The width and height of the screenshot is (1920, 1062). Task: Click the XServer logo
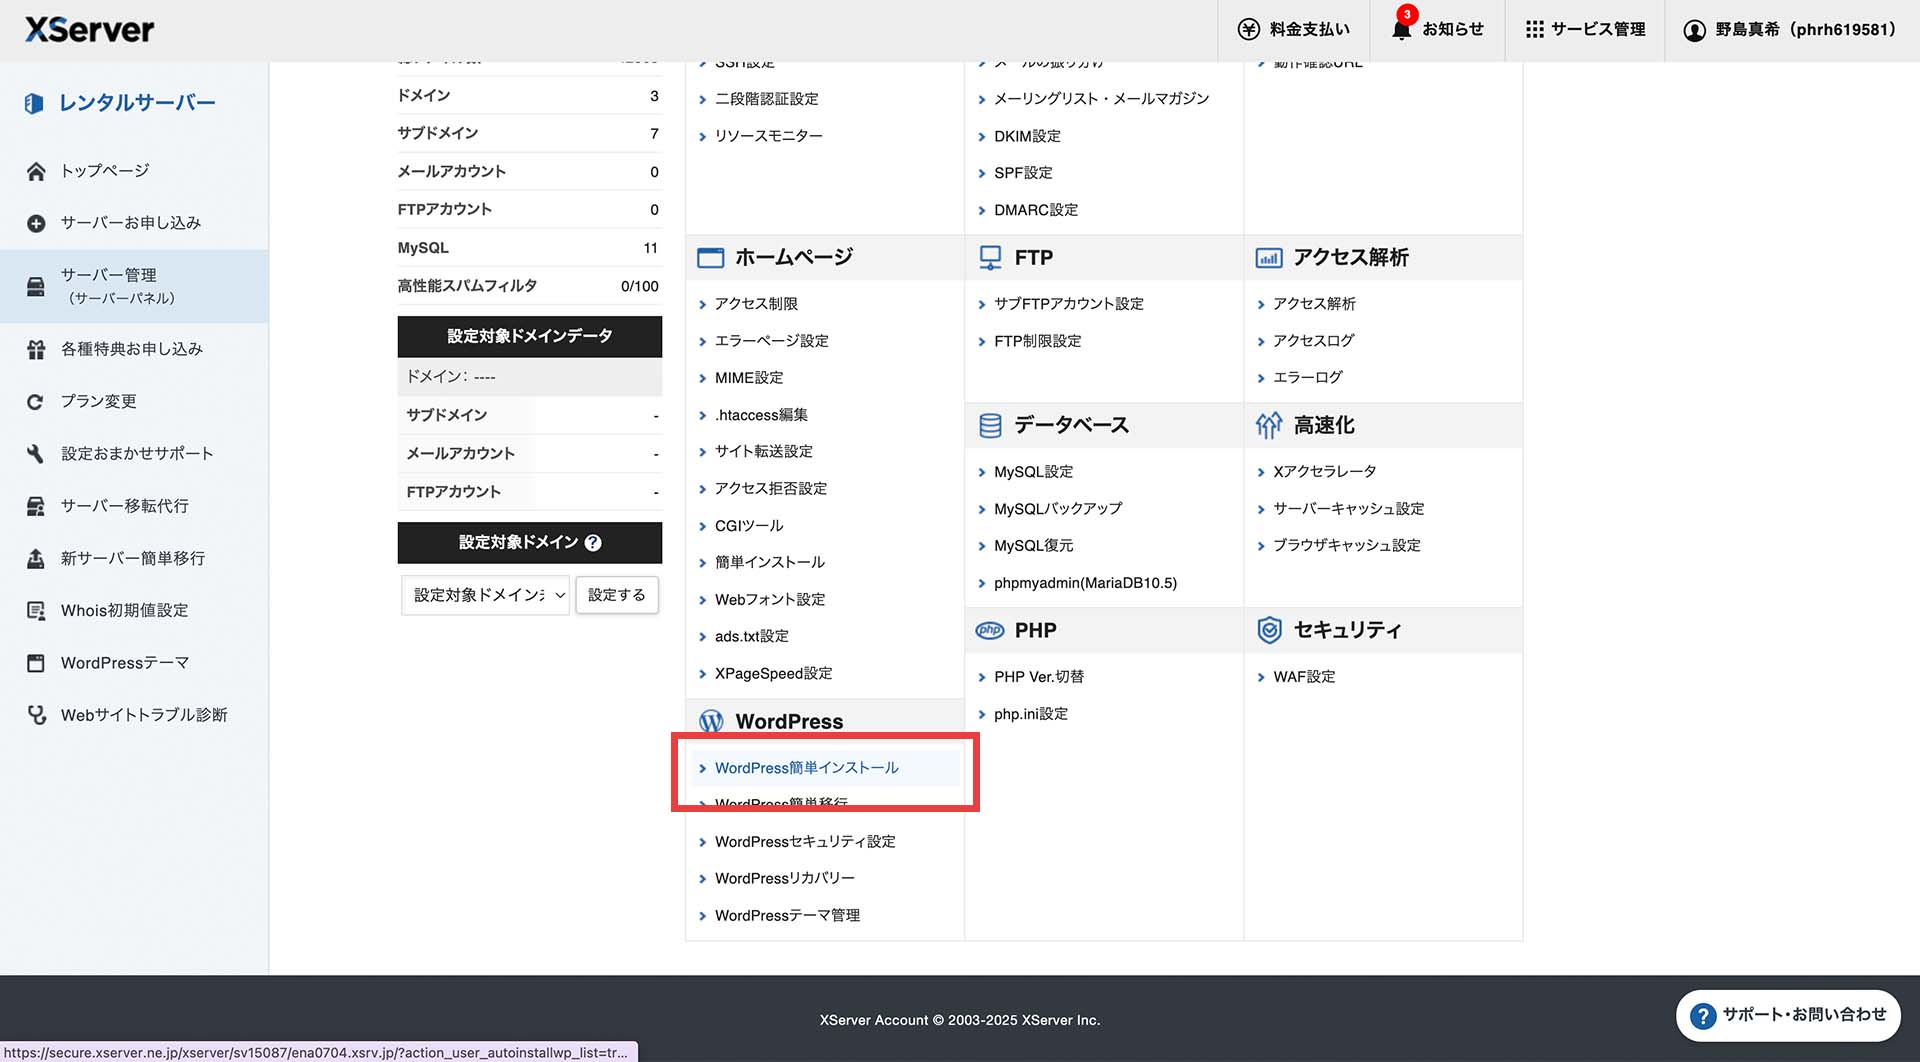pos(89,29)
